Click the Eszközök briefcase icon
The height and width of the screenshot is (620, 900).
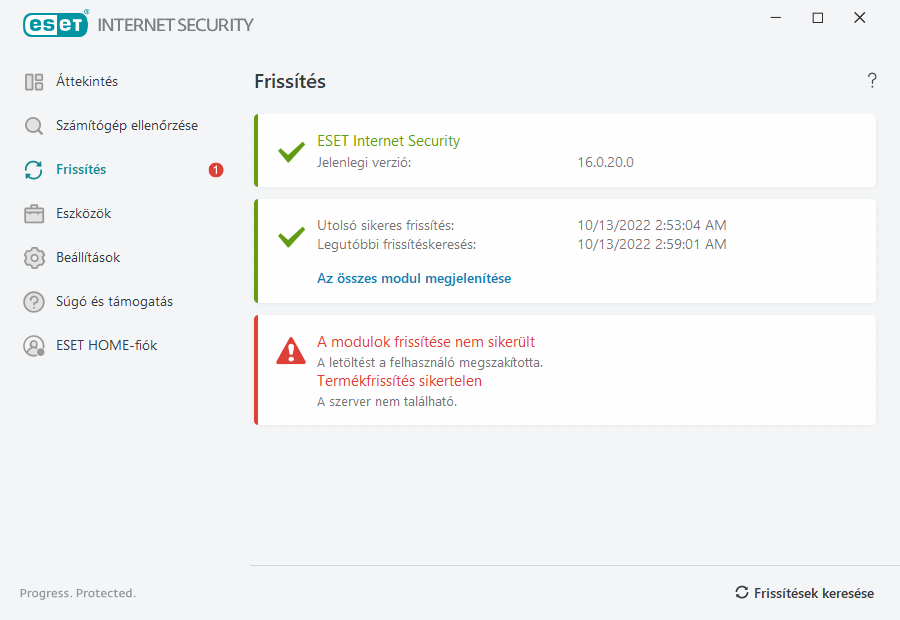click(34, 214)
